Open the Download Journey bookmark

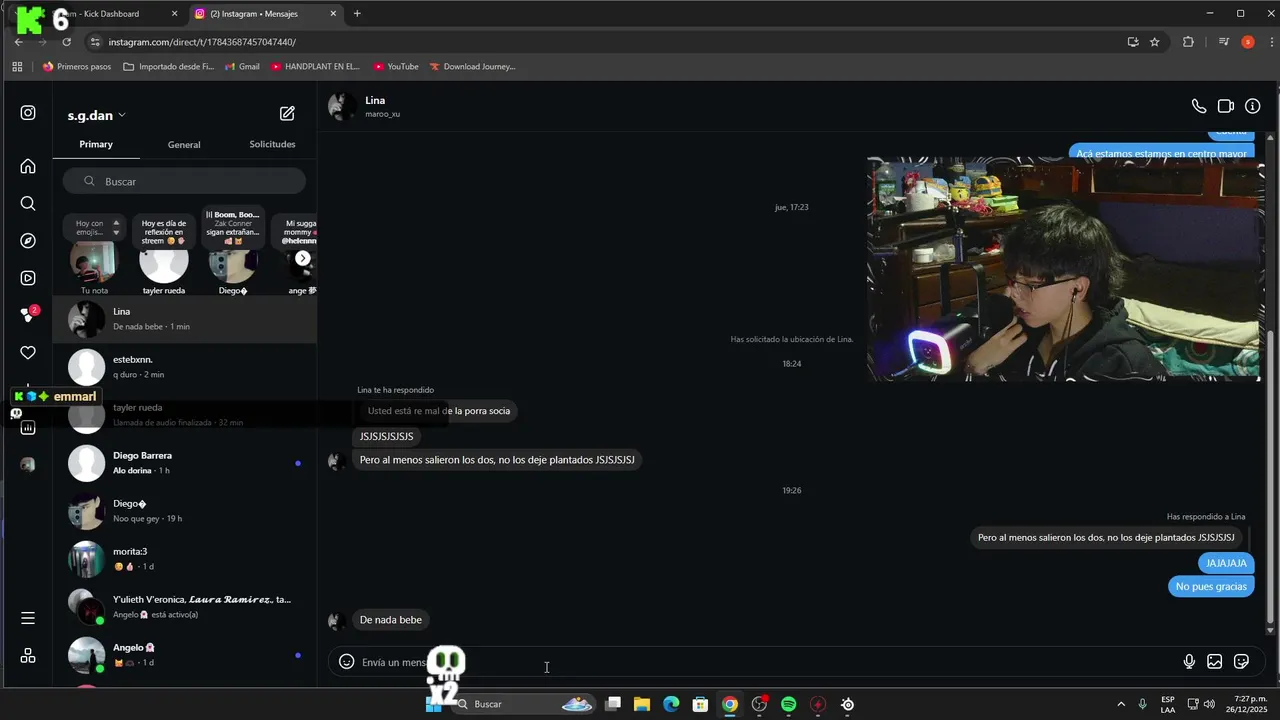click(472, 66)
